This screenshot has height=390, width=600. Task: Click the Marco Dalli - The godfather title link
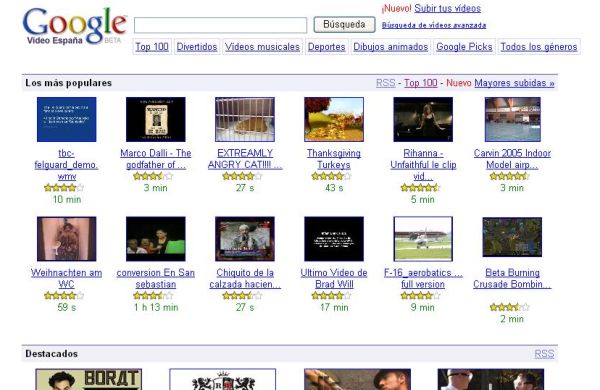coord(156,159)
